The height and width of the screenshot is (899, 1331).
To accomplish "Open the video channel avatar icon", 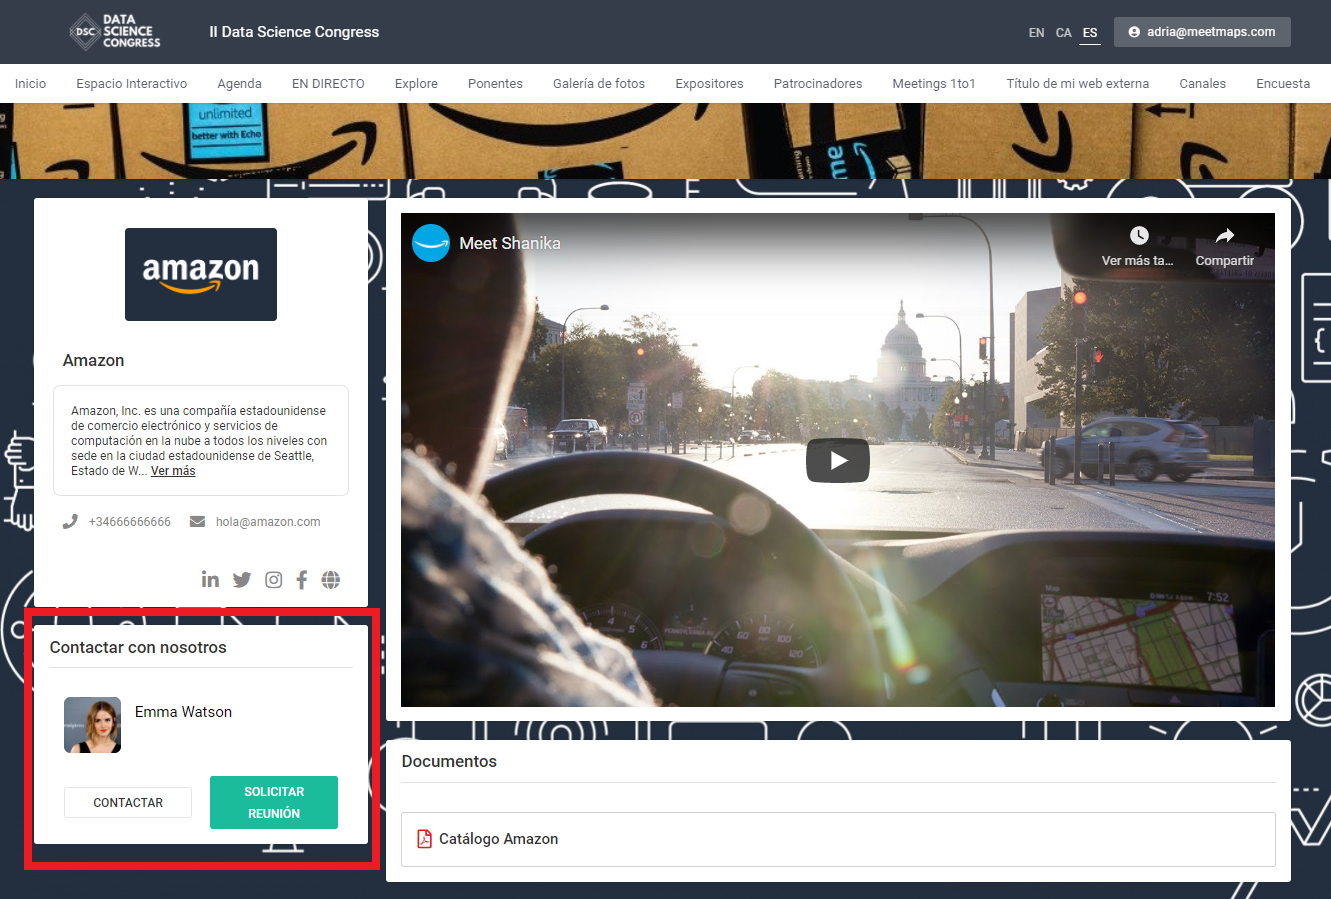I will pos(431,243).
